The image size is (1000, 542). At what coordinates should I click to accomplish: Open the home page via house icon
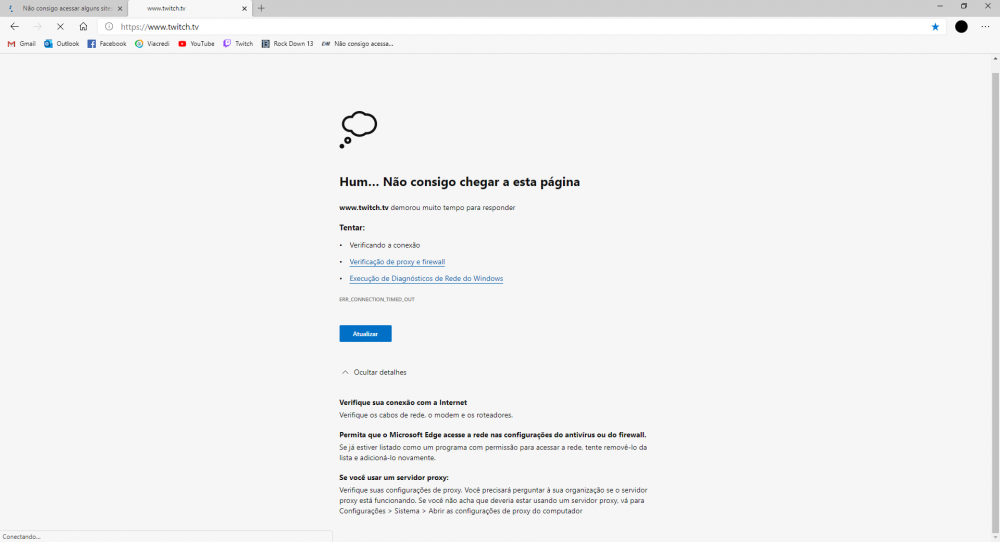coord(83,27)
